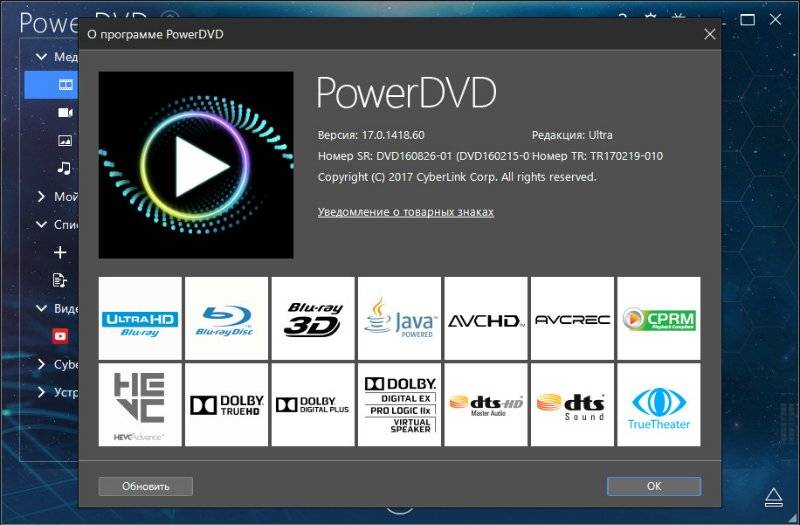800x525 pixels.
Task: Expand the Cybe... section chevron in sidebar
Action: (41, 364)
